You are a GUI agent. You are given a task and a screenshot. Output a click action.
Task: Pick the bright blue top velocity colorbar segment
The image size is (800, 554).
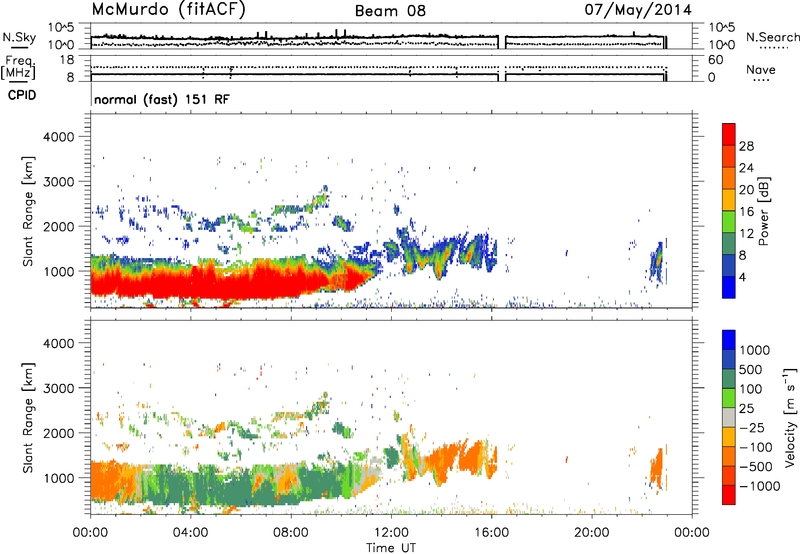pyautogui.click(x=729, y=340)
